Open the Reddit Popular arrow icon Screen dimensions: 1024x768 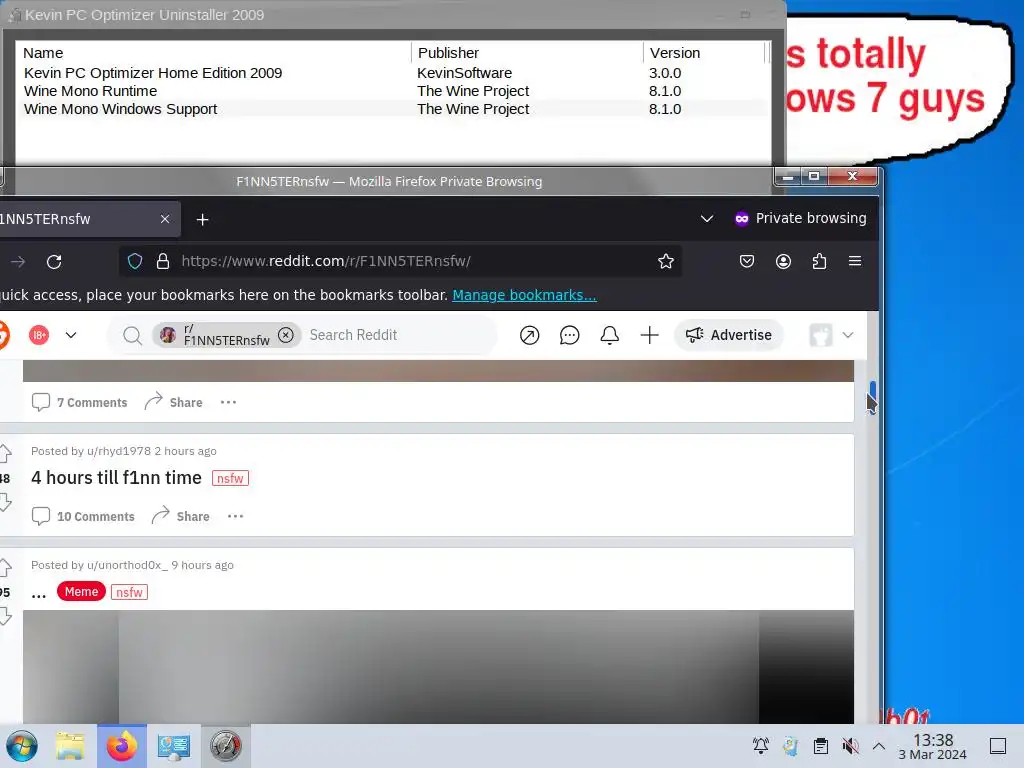click(x=529, y=335)
